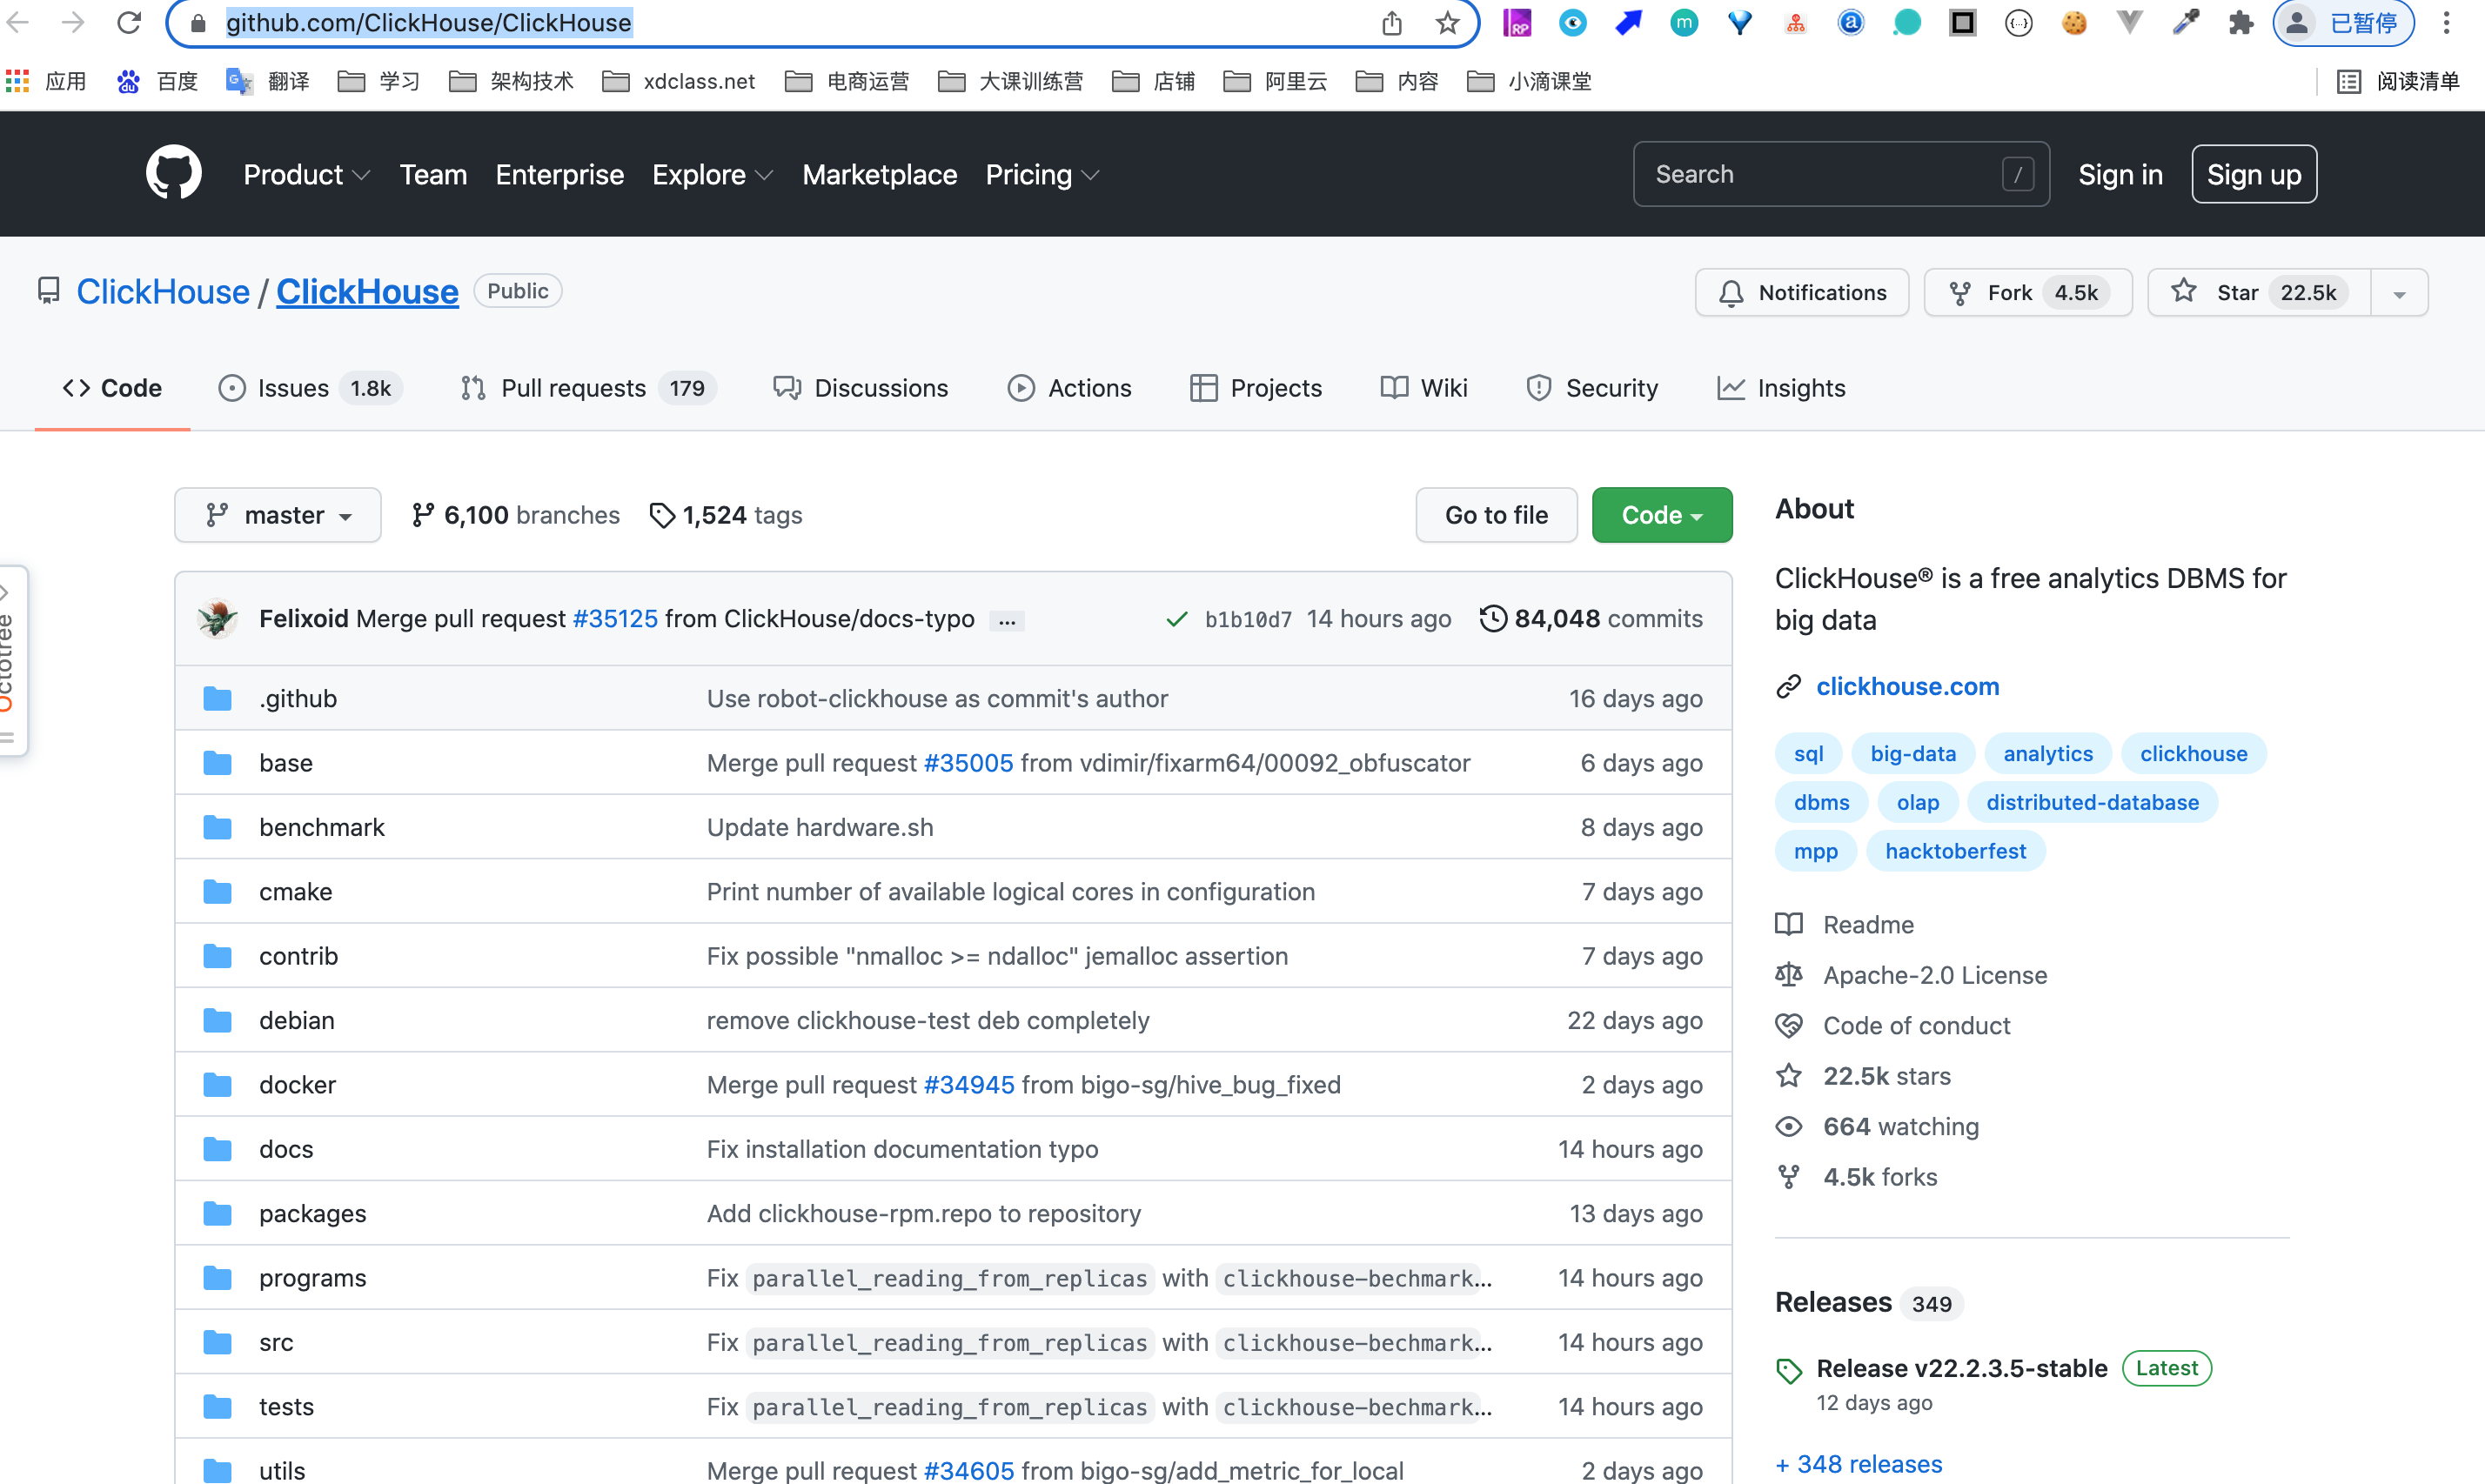Open the Security tab
The image size is (2485, 1484).
coord(1591,388)
